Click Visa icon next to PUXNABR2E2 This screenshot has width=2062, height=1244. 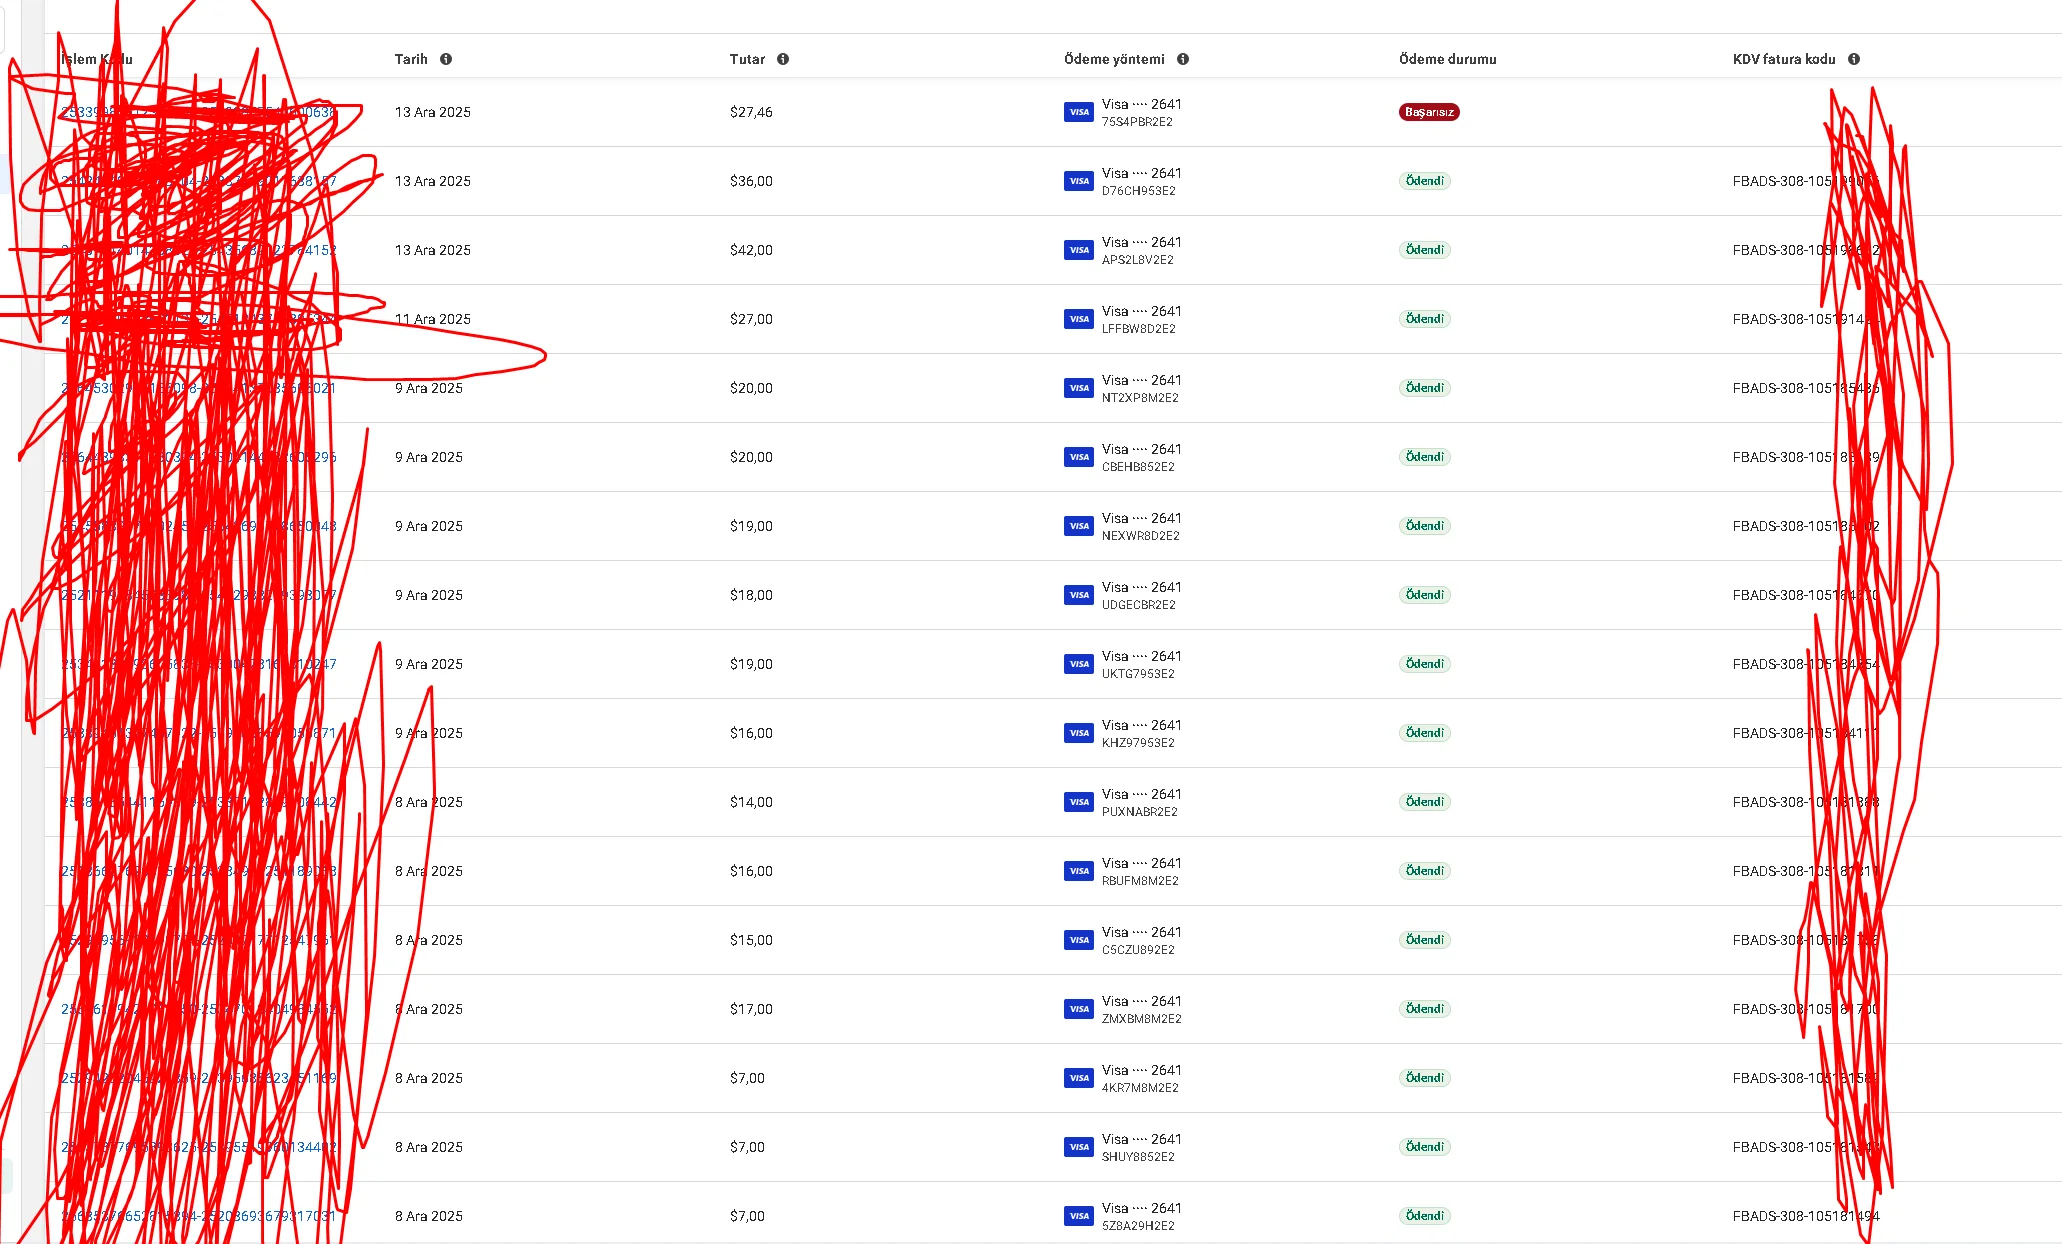[x=1078, y=802]
